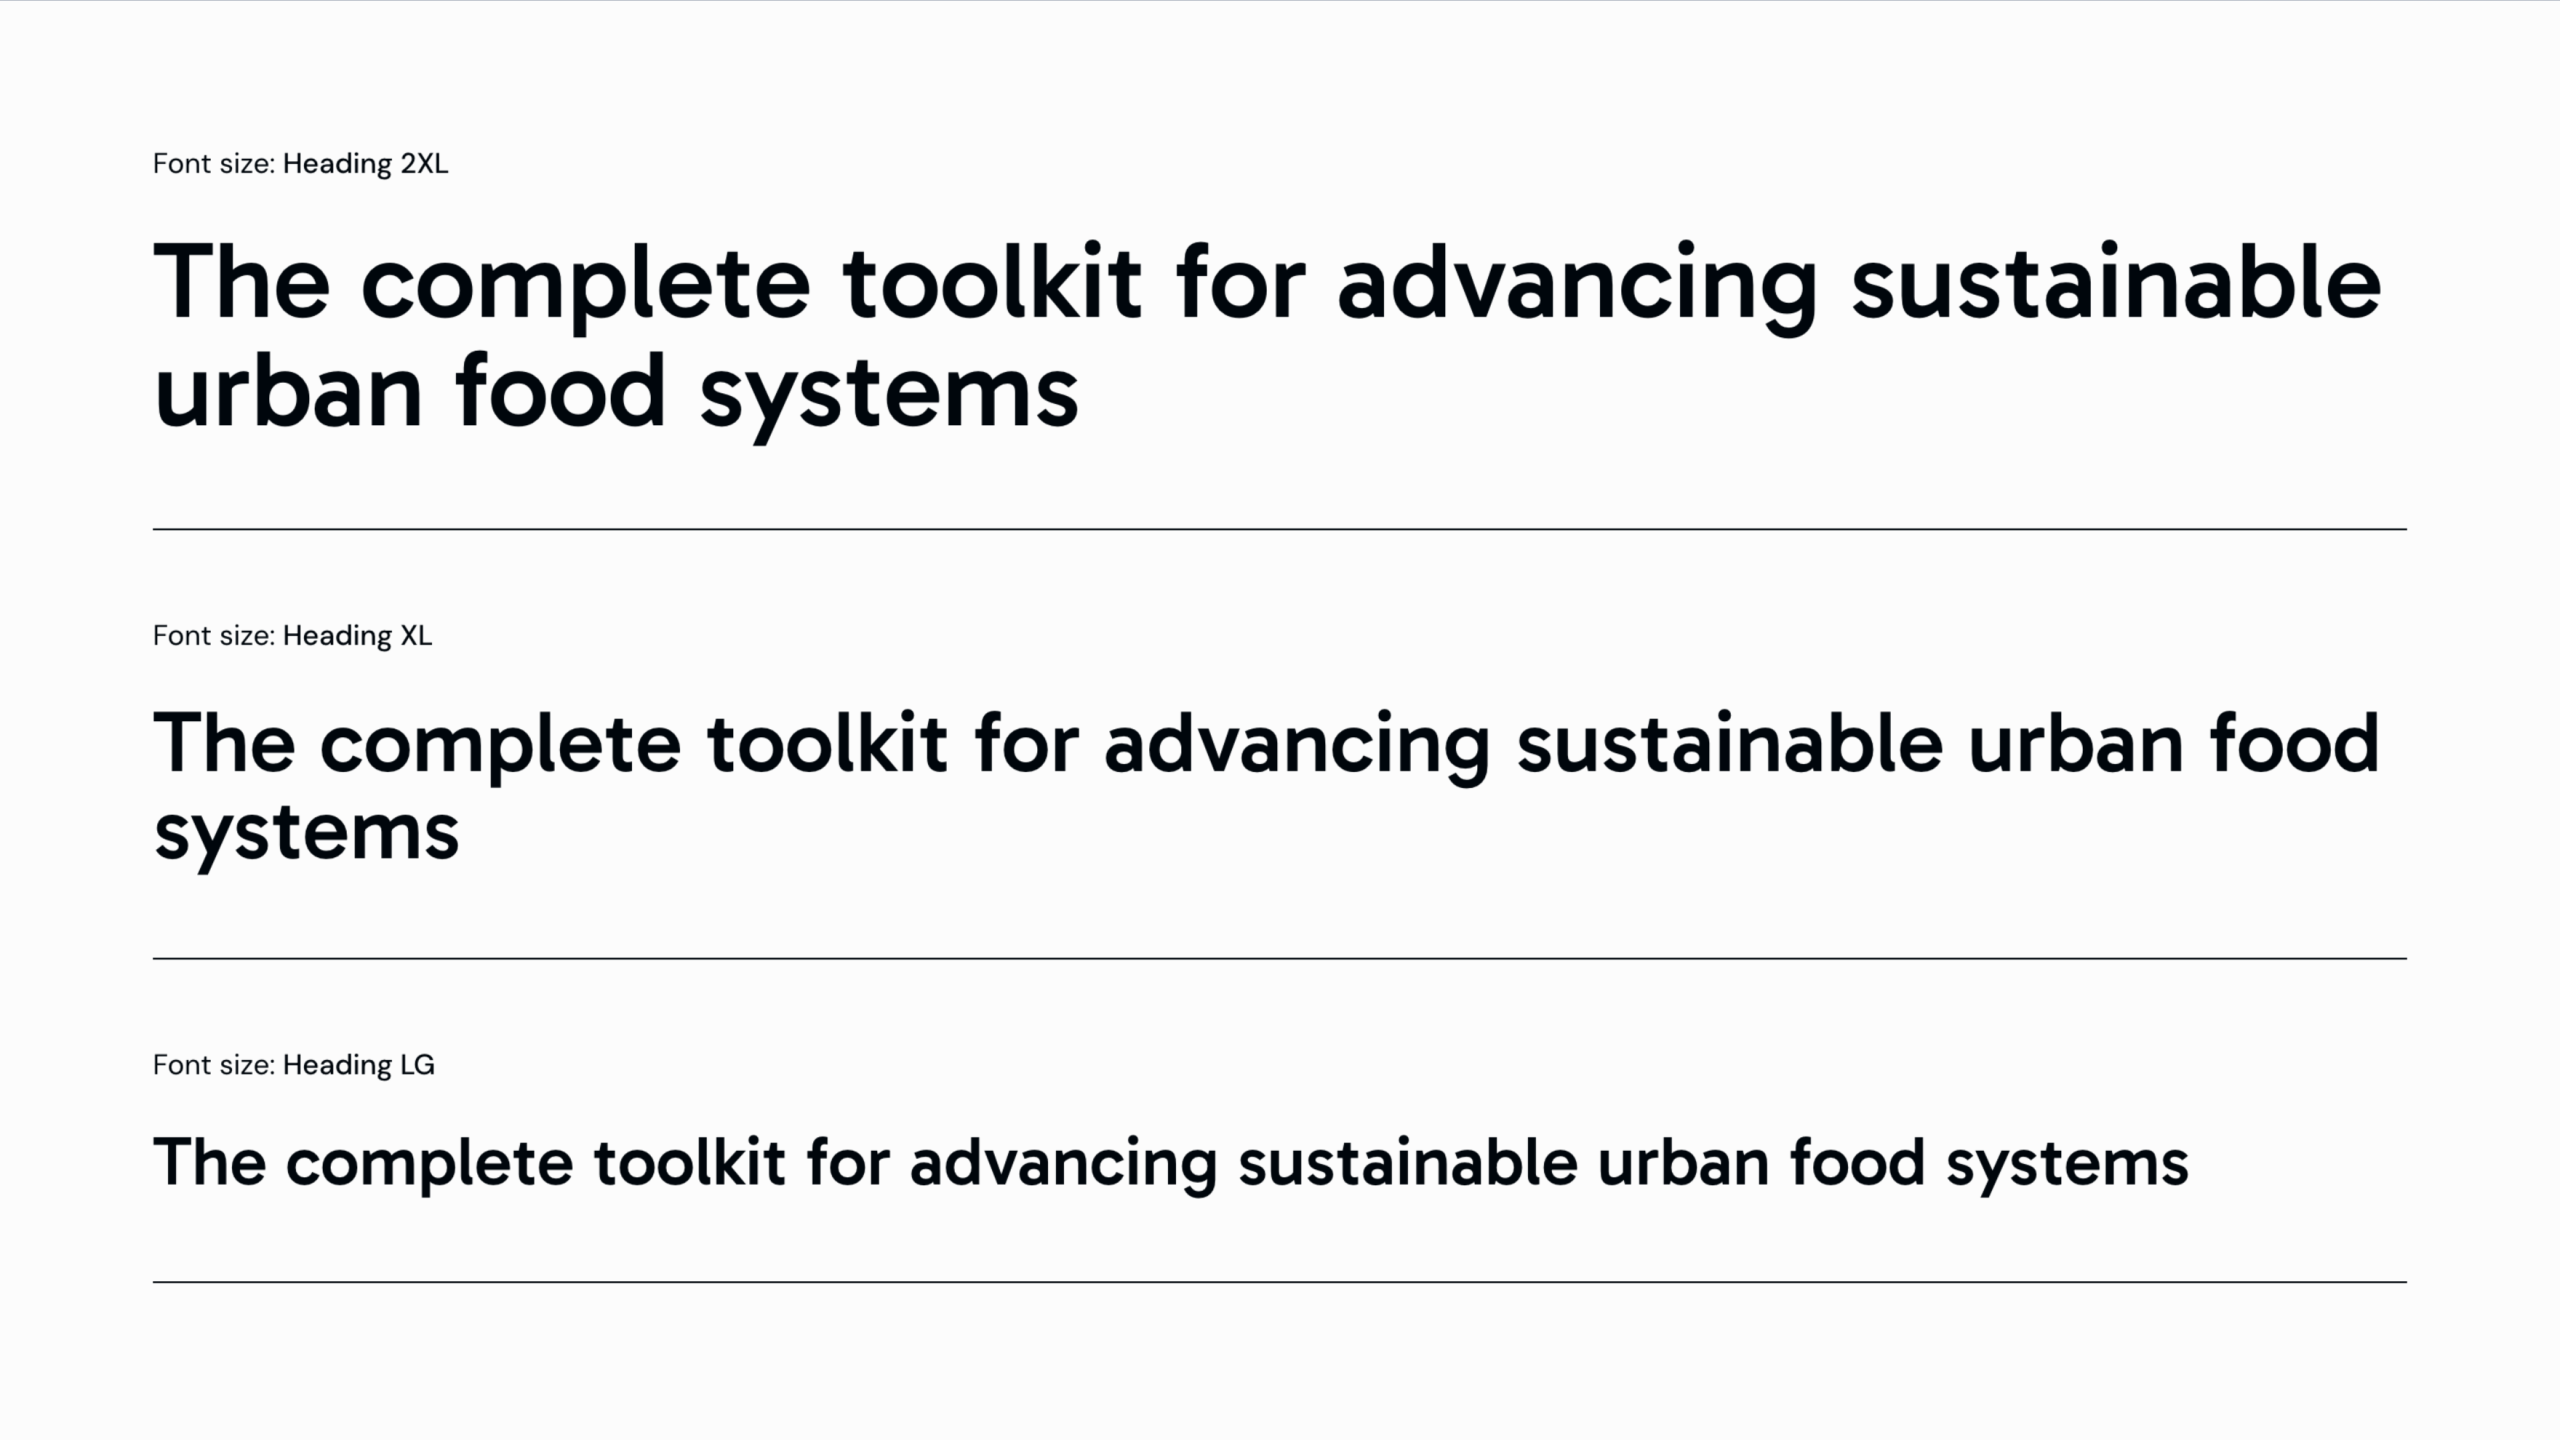The image size is (2560, 1440).
Task: Click the word "sustainable" in the XL heading
Action: [1730, 744]
